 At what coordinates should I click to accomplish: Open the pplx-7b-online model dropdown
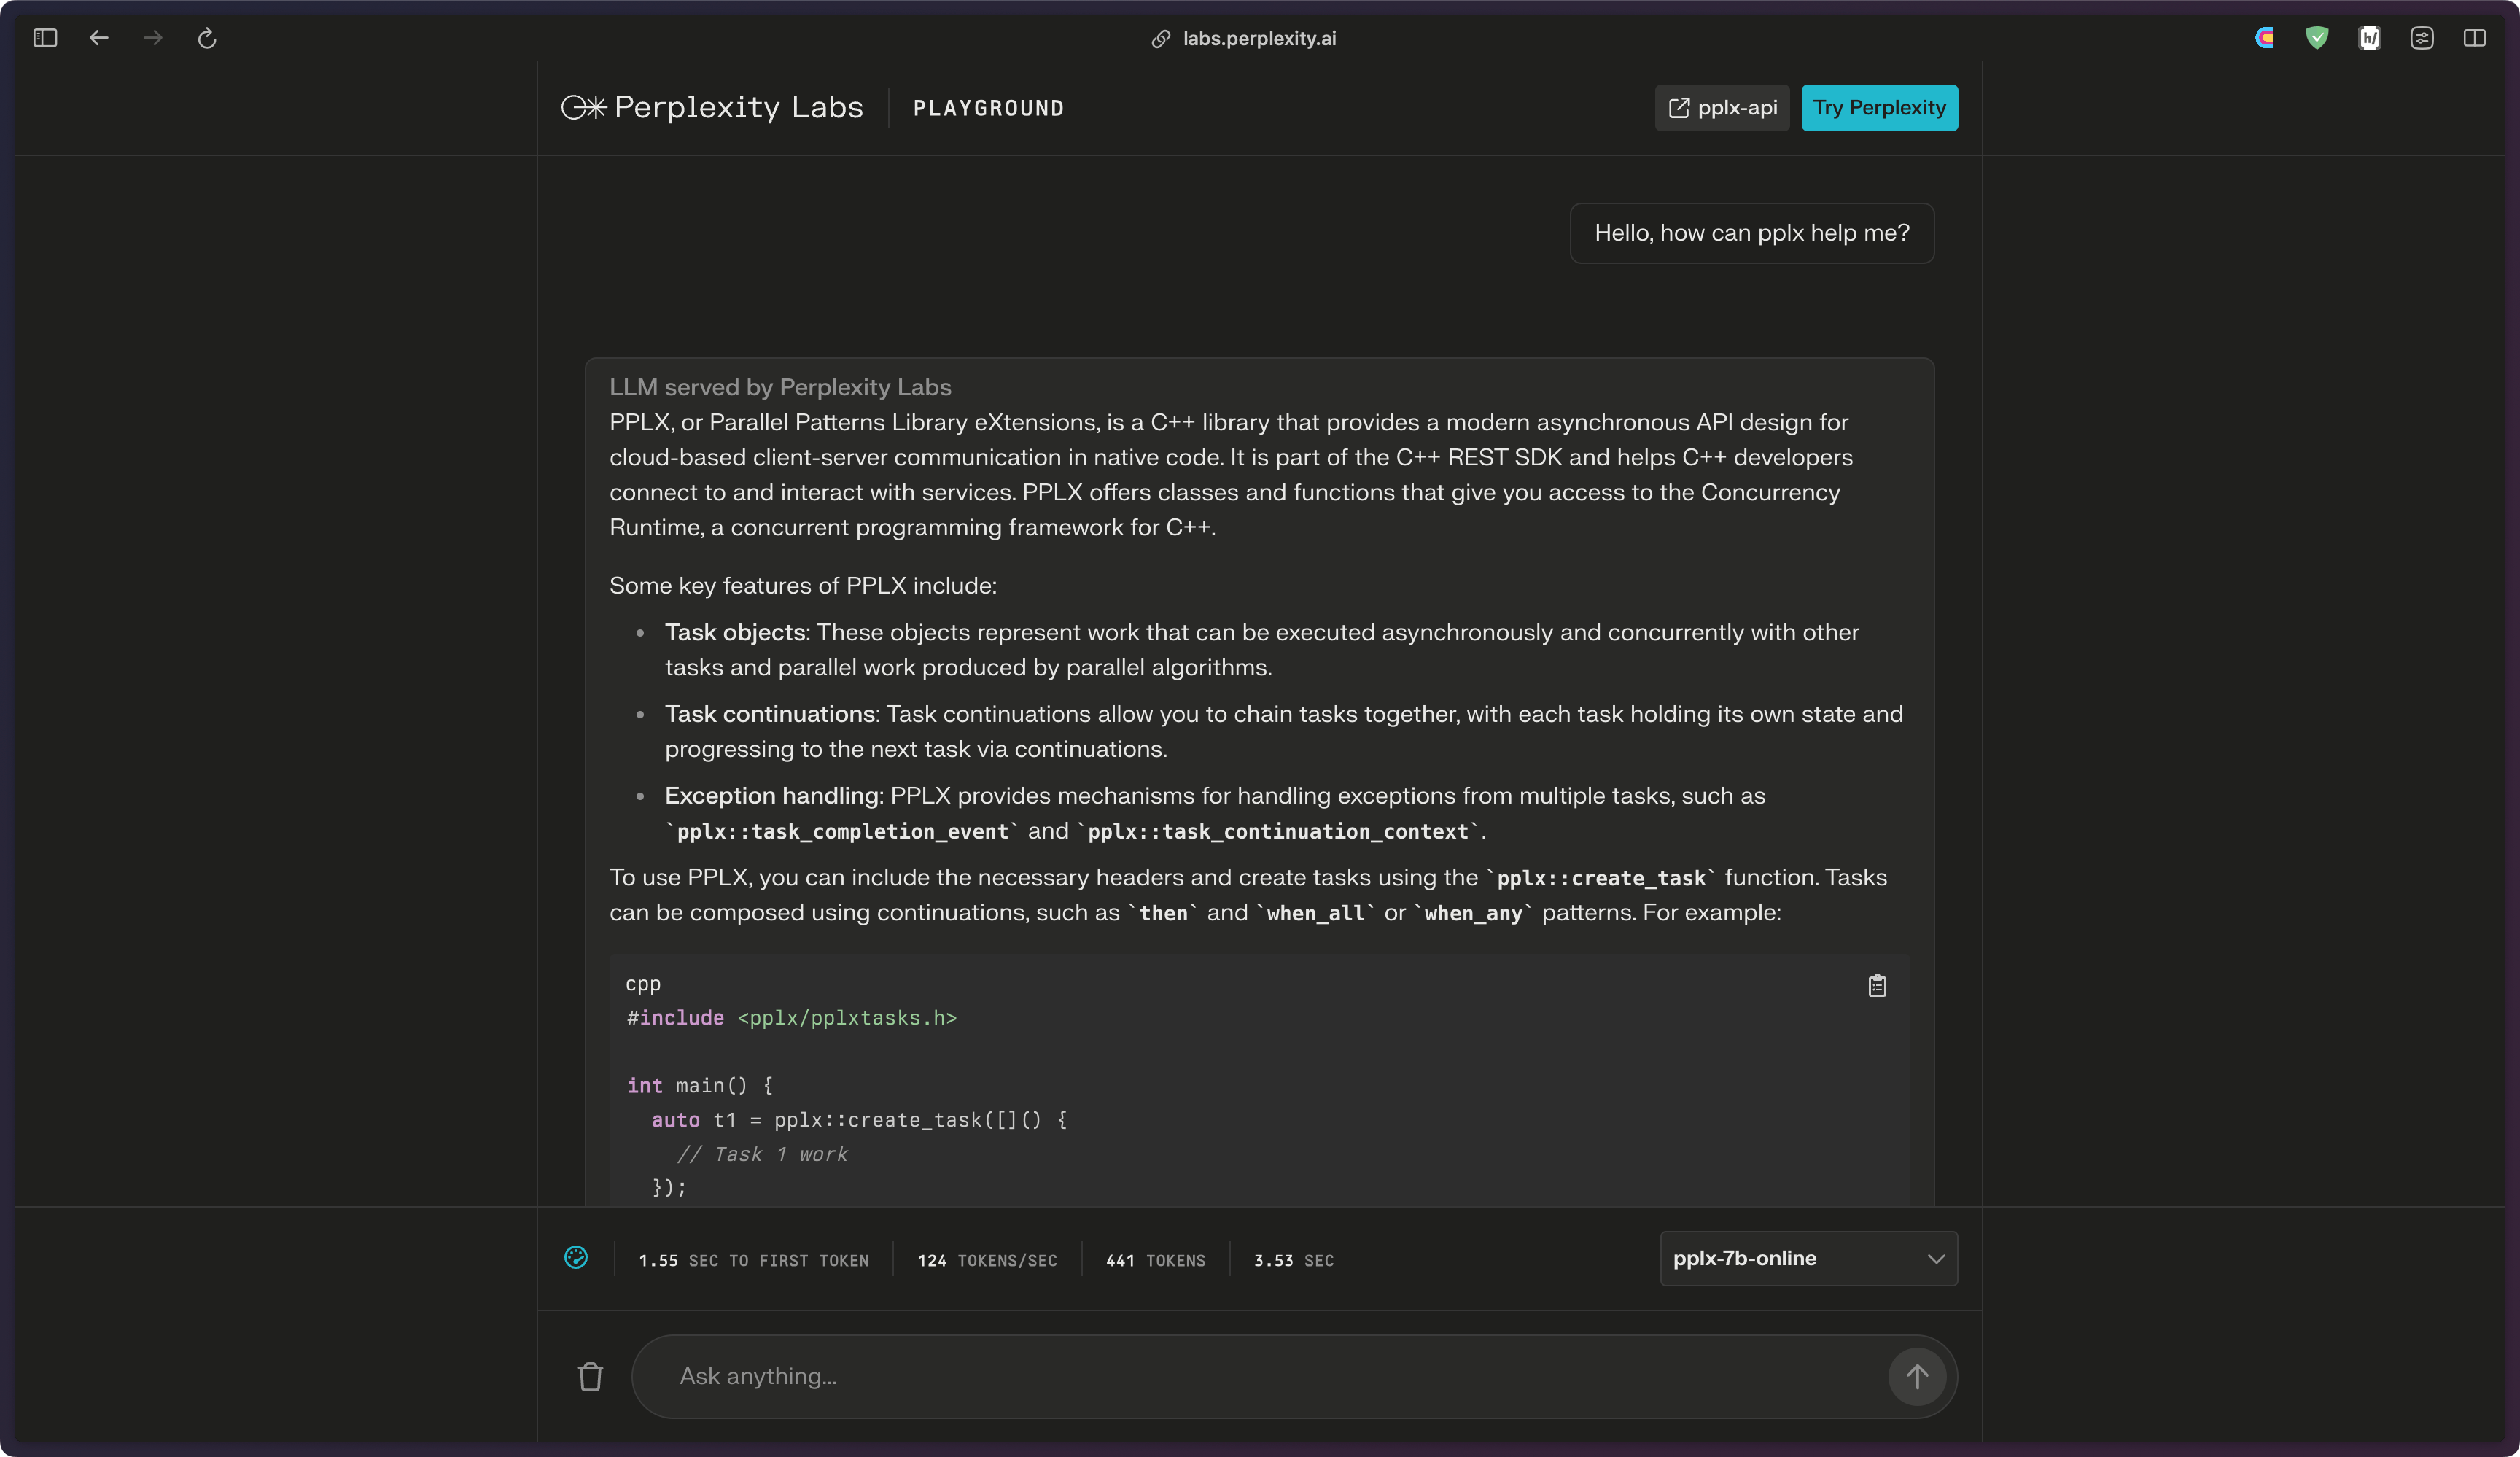pos(1790,1258)
